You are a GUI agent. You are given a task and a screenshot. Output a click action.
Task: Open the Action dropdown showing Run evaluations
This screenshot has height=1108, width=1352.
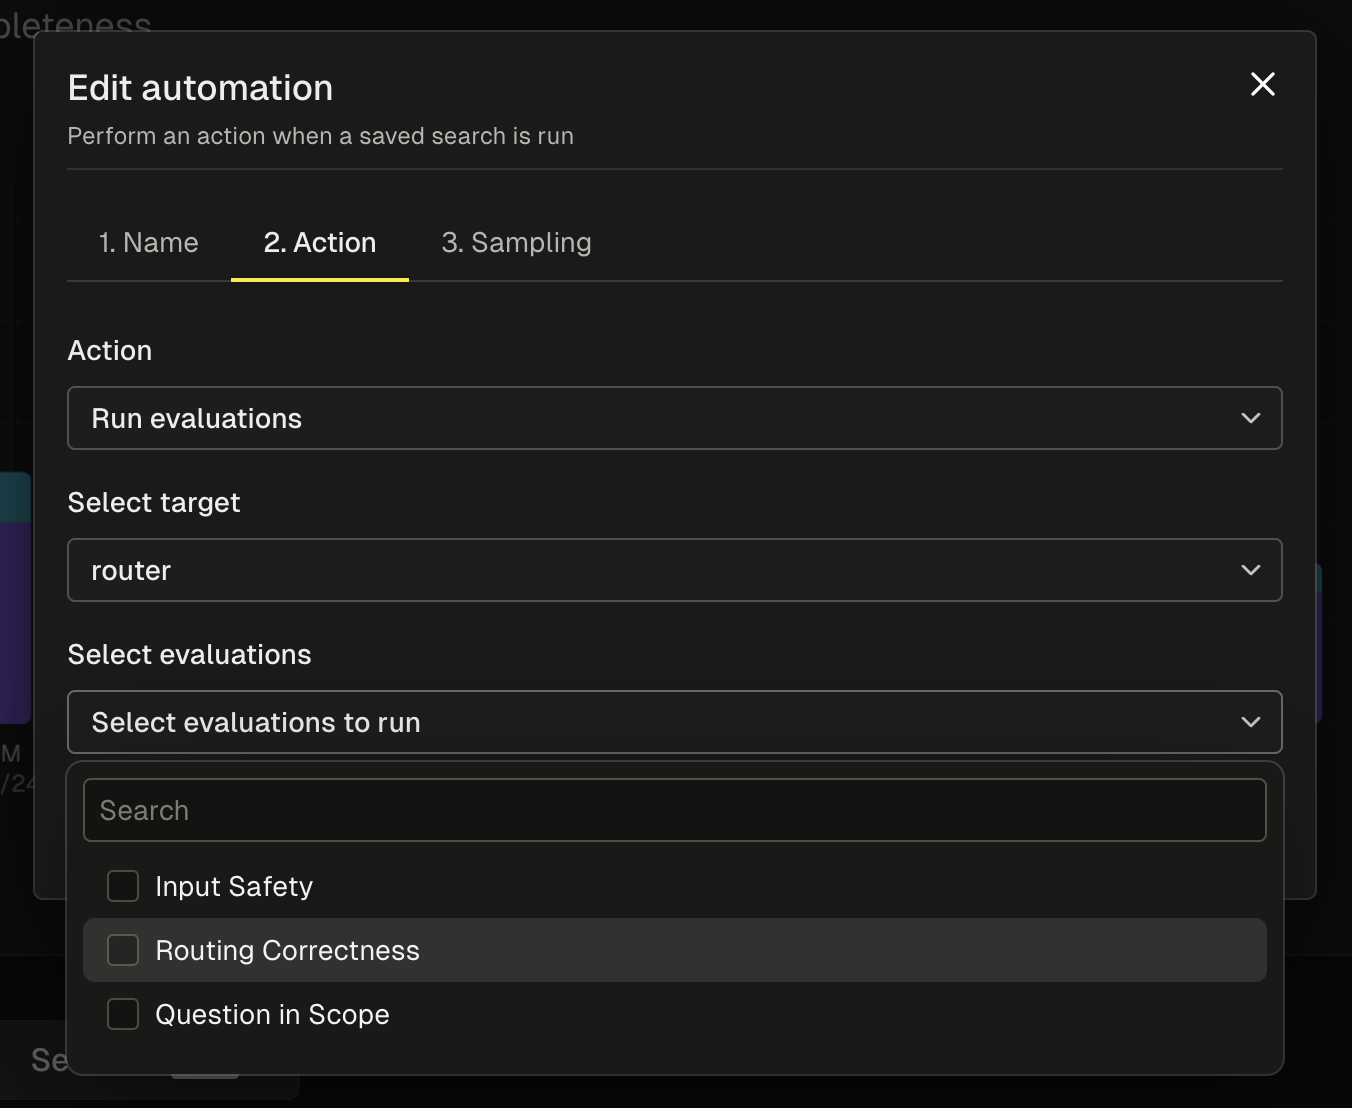[675, 418]
